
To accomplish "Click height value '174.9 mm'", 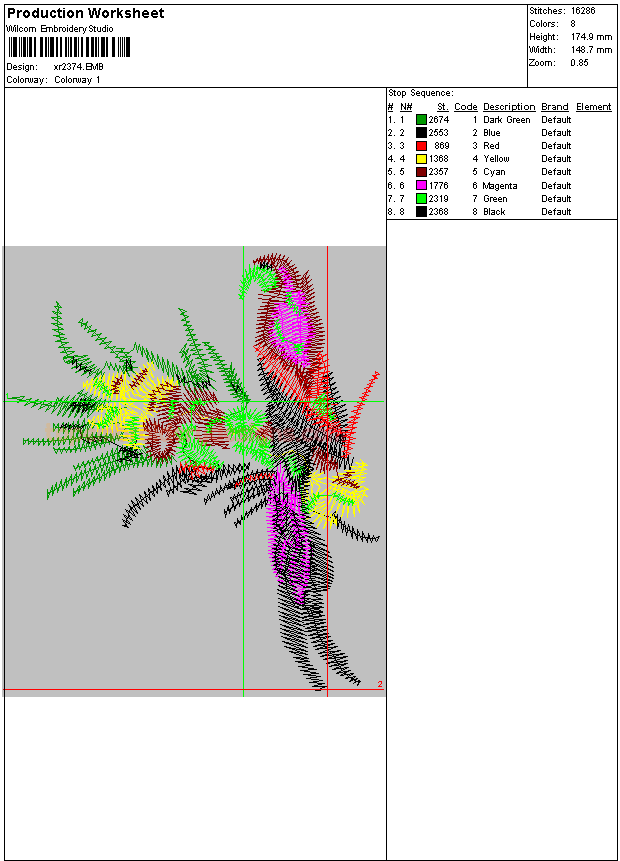I will pyautogui.click(x=591, y=37).
